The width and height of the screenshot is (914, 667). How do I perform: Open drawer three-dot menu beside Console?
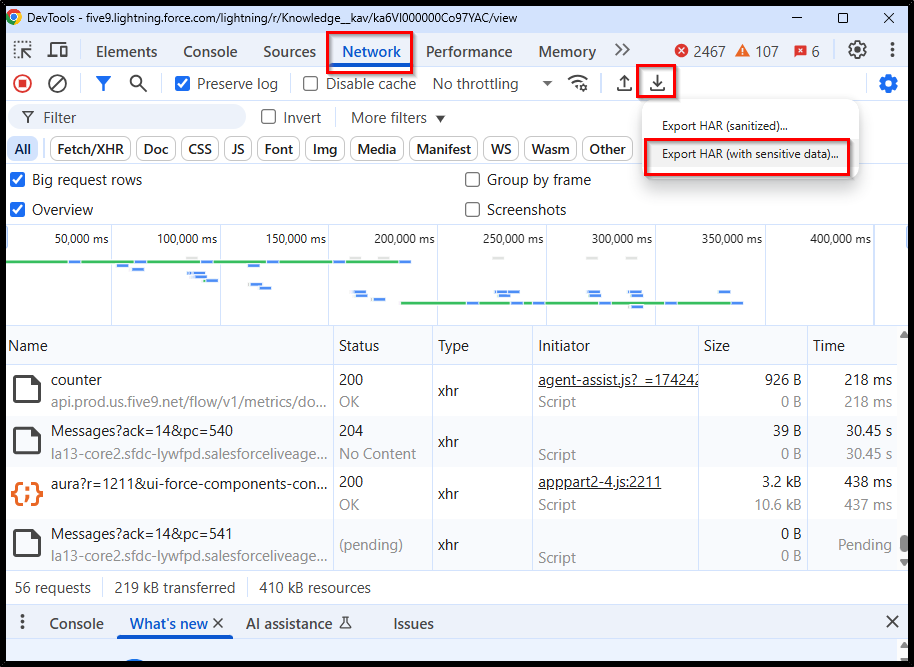pyautogui.click(x=22, y=622)
